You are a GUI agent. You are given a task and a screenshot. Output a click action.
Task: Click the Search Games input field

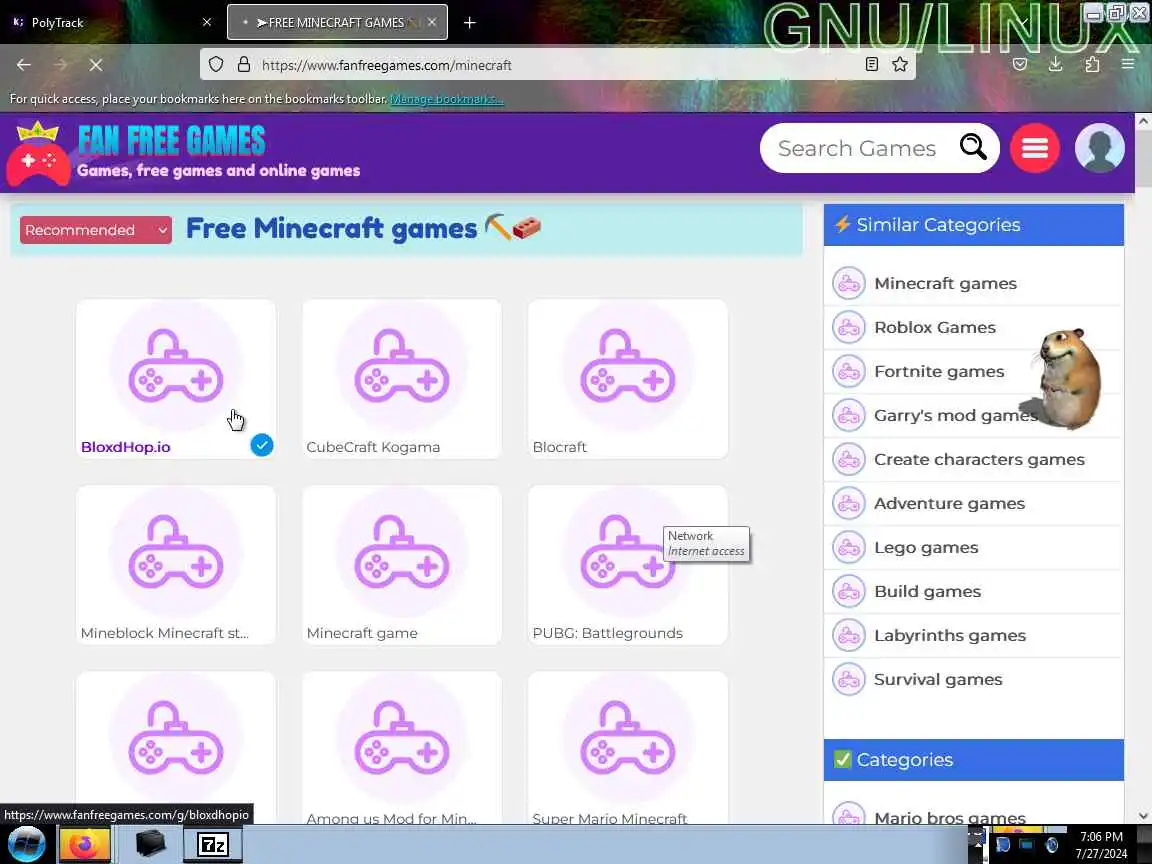pyautogui.click(x=857, y=148)
